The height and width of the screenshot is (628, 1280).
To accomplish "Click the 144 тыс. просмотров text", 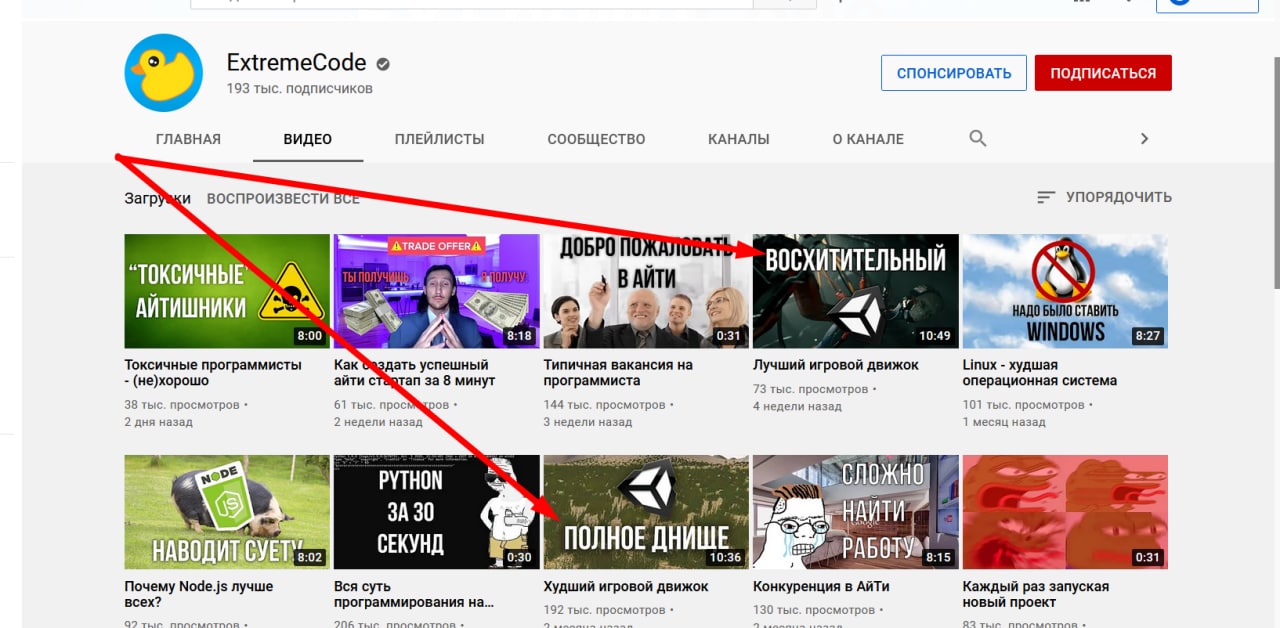I will [605, 405].
